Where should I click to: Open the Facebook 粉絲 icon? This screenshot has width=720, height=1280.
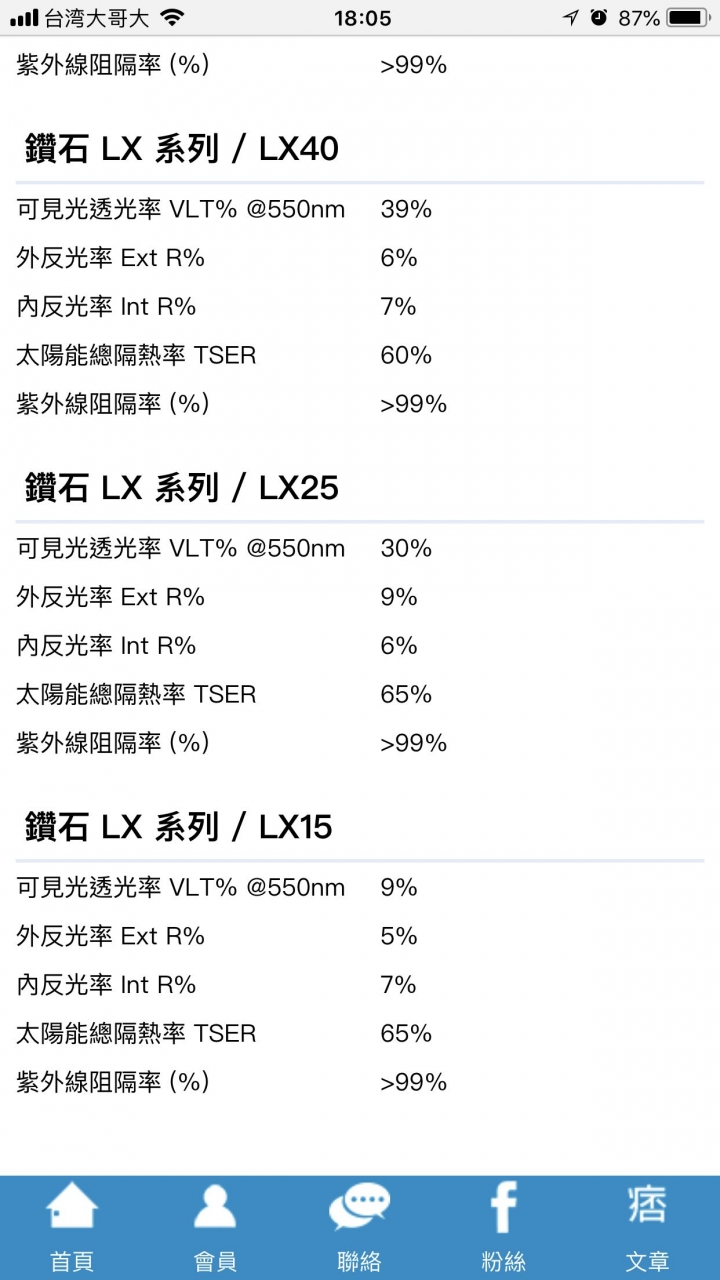click(503, 1206)
